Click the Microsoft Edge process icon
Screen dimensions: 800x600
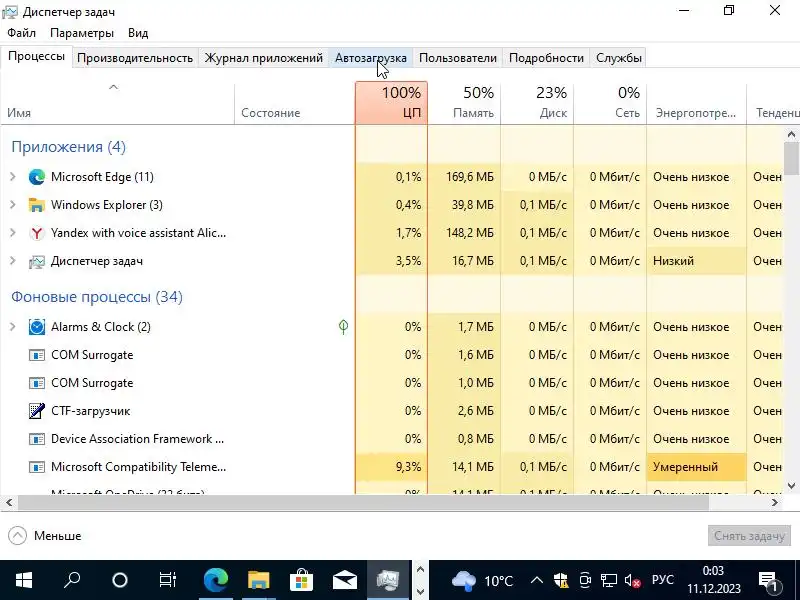(x=37, y=177)
